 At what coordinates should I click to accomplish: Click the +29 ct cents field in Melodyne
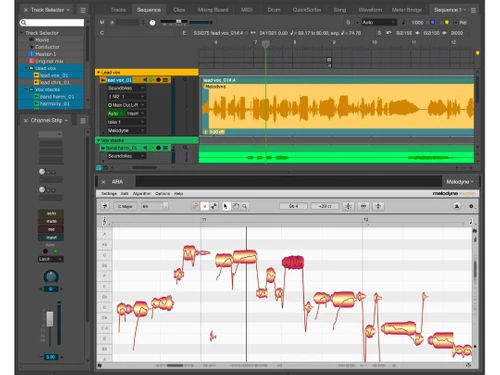[x=325, y=206]
